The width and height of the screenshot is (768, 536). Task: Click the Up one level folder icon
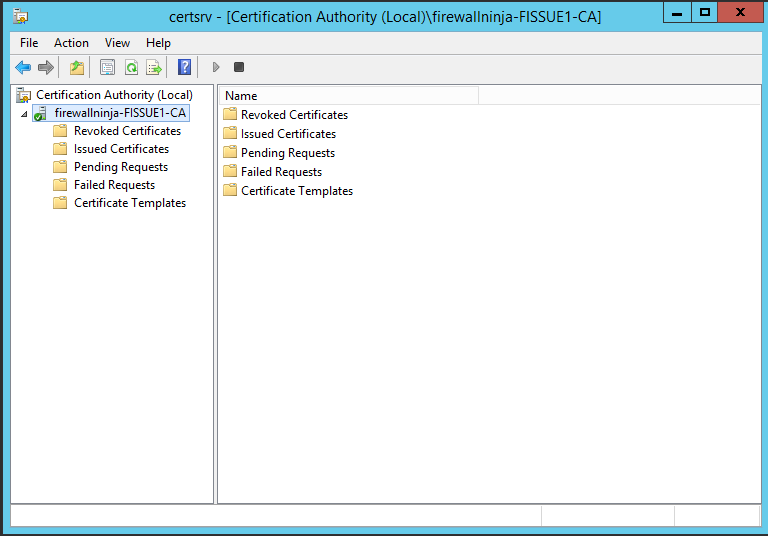coord(77,67)
